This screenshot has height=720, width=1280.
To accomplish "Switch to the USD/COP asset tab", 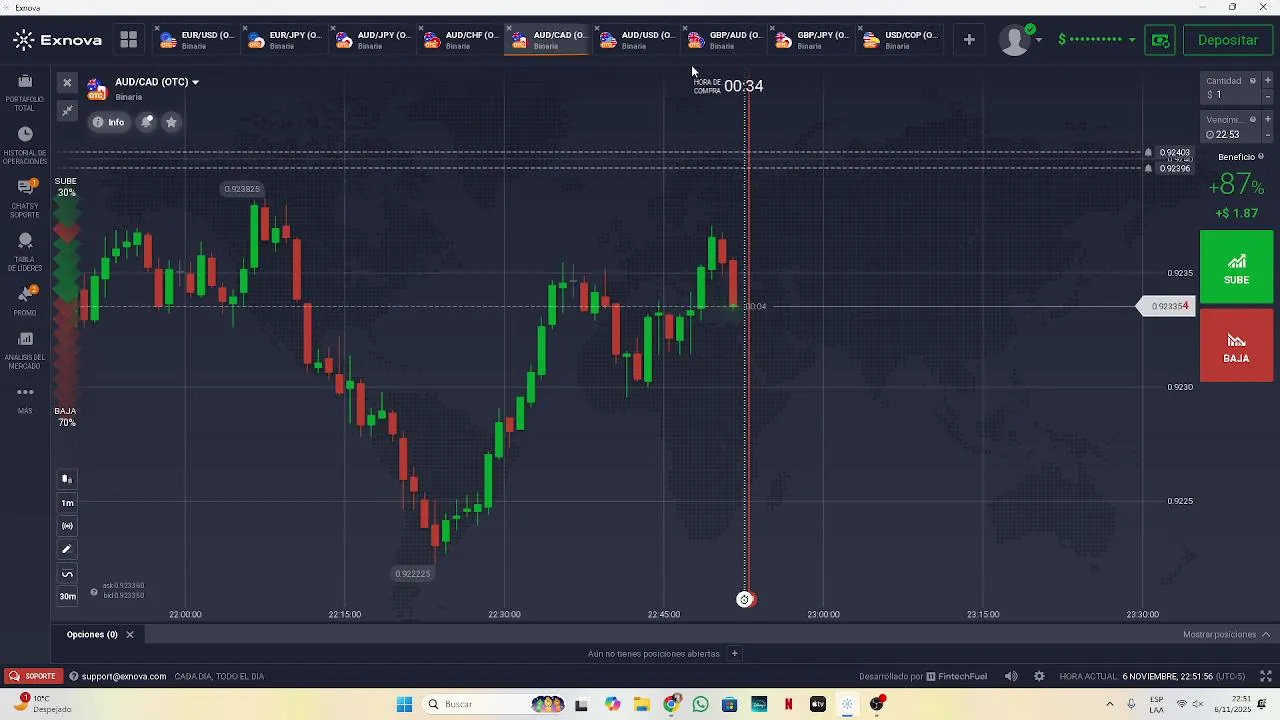I will pos(901,40).
